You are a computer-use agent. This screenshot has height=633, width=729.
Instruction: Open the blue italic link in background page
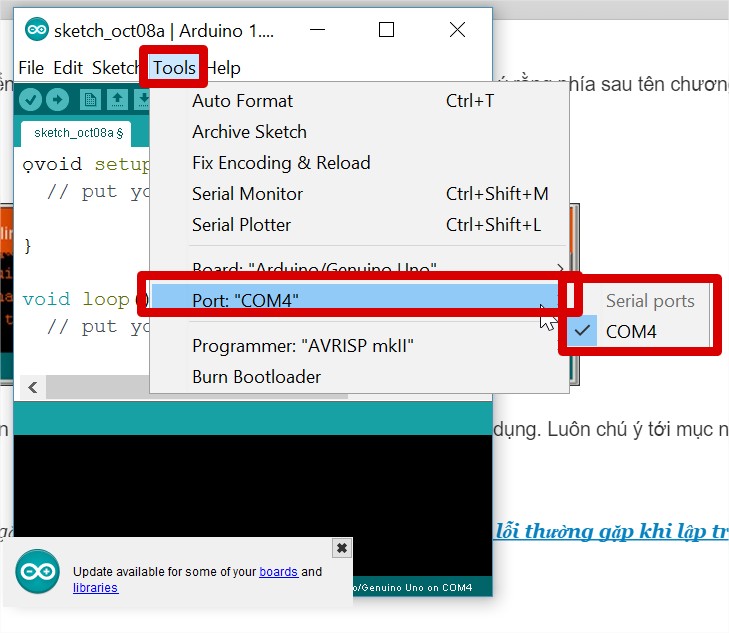[x=611, y=531]
